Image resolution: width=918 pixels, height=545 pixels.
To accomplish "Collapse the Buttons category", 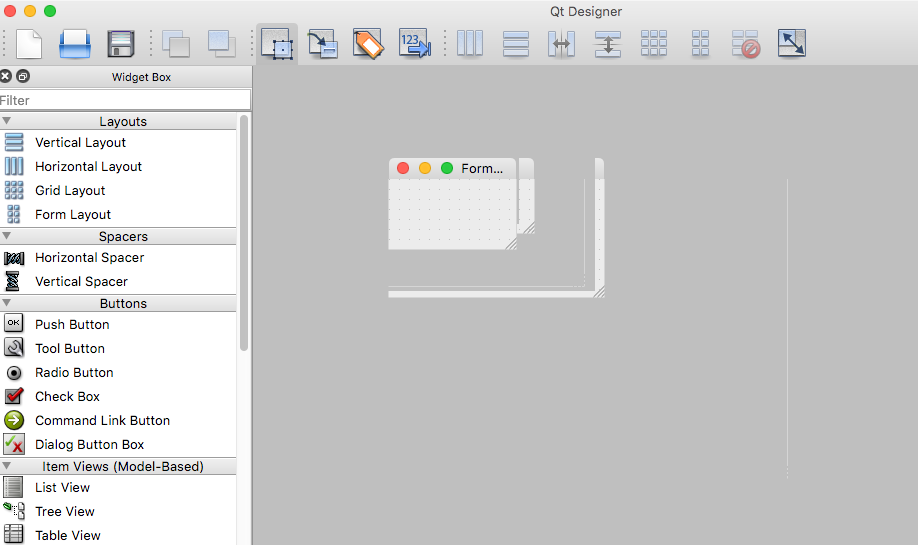I will point(8,303).
